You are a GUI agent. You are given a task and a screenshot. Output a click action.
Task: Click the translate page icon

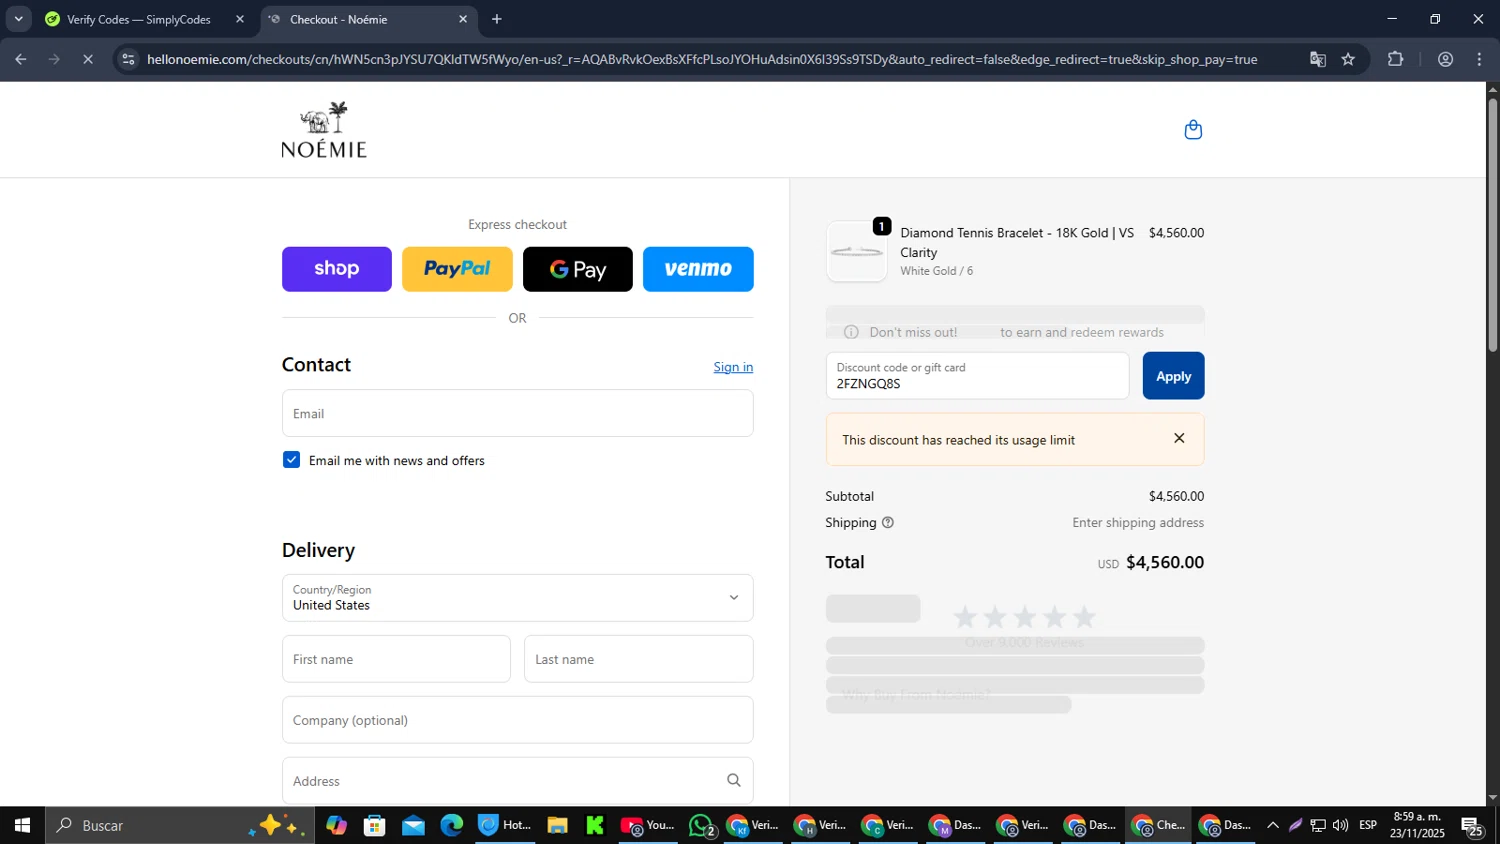1318,59
